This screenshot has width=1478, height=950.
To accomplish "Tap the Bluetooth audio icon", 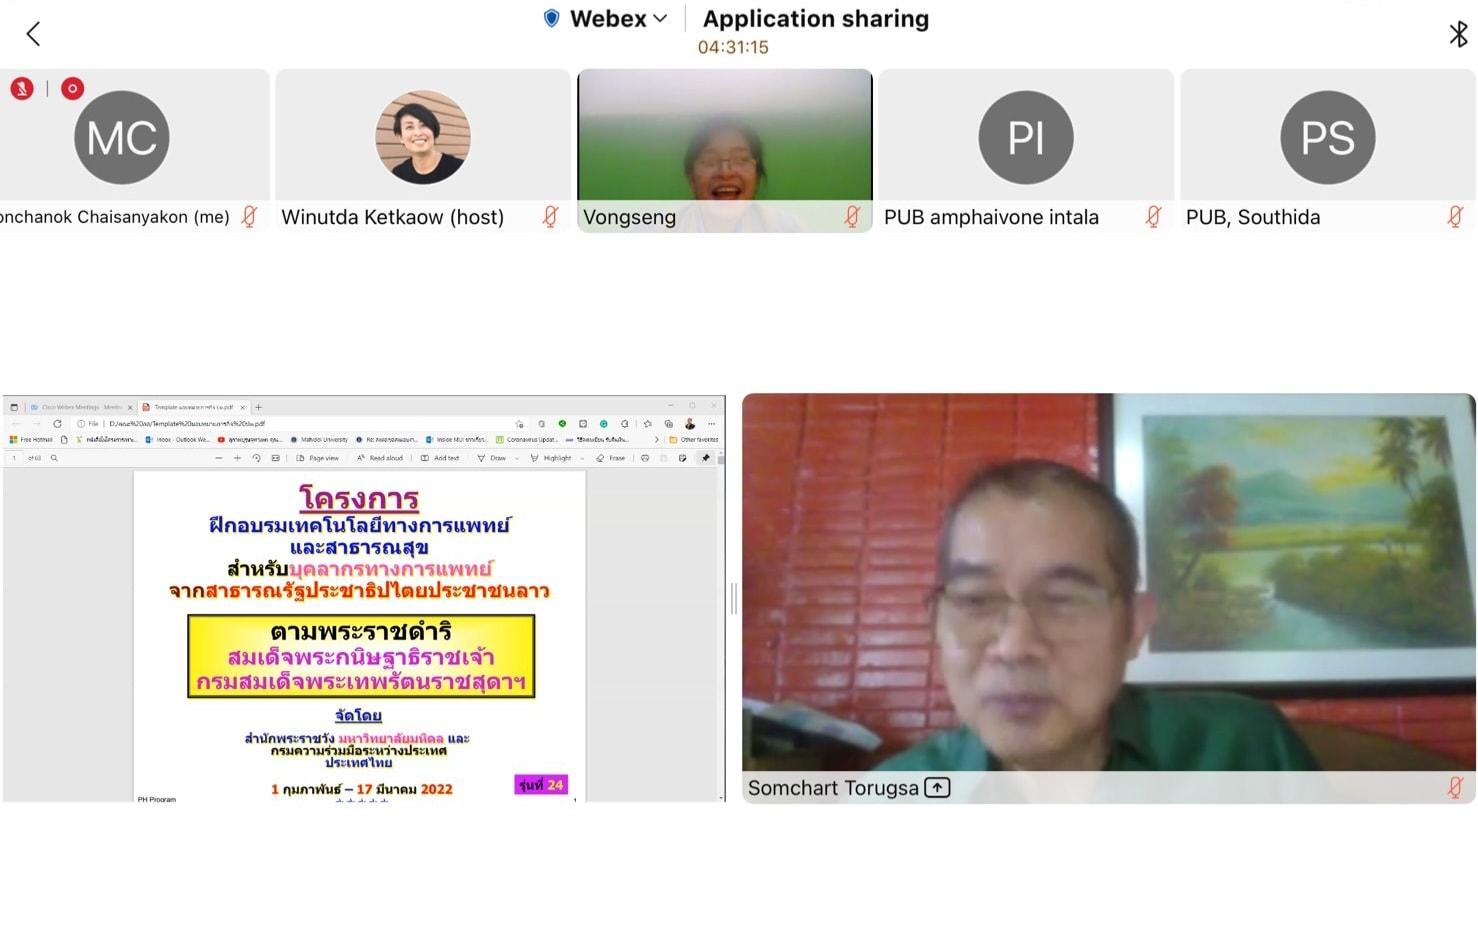I will pos(1458,34).
